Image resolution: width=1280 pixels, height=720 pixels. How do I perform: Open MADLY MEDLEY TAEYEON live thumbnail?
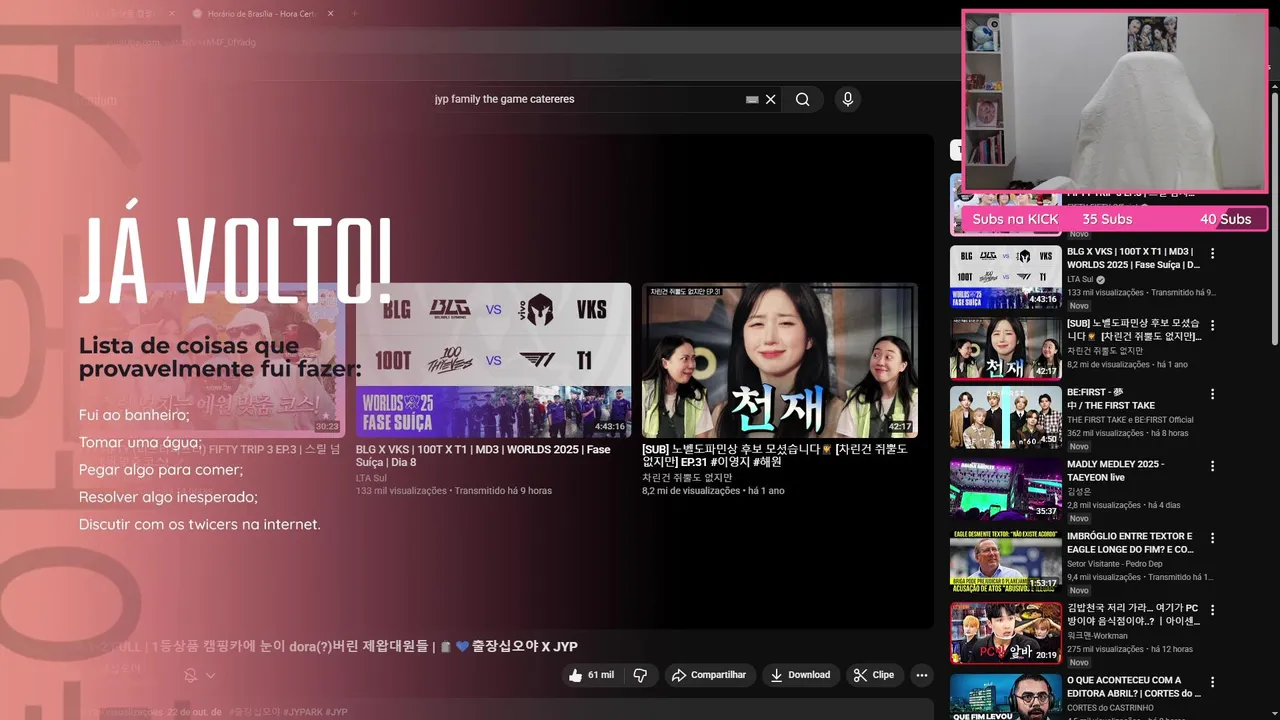[x=1006, y=489]
